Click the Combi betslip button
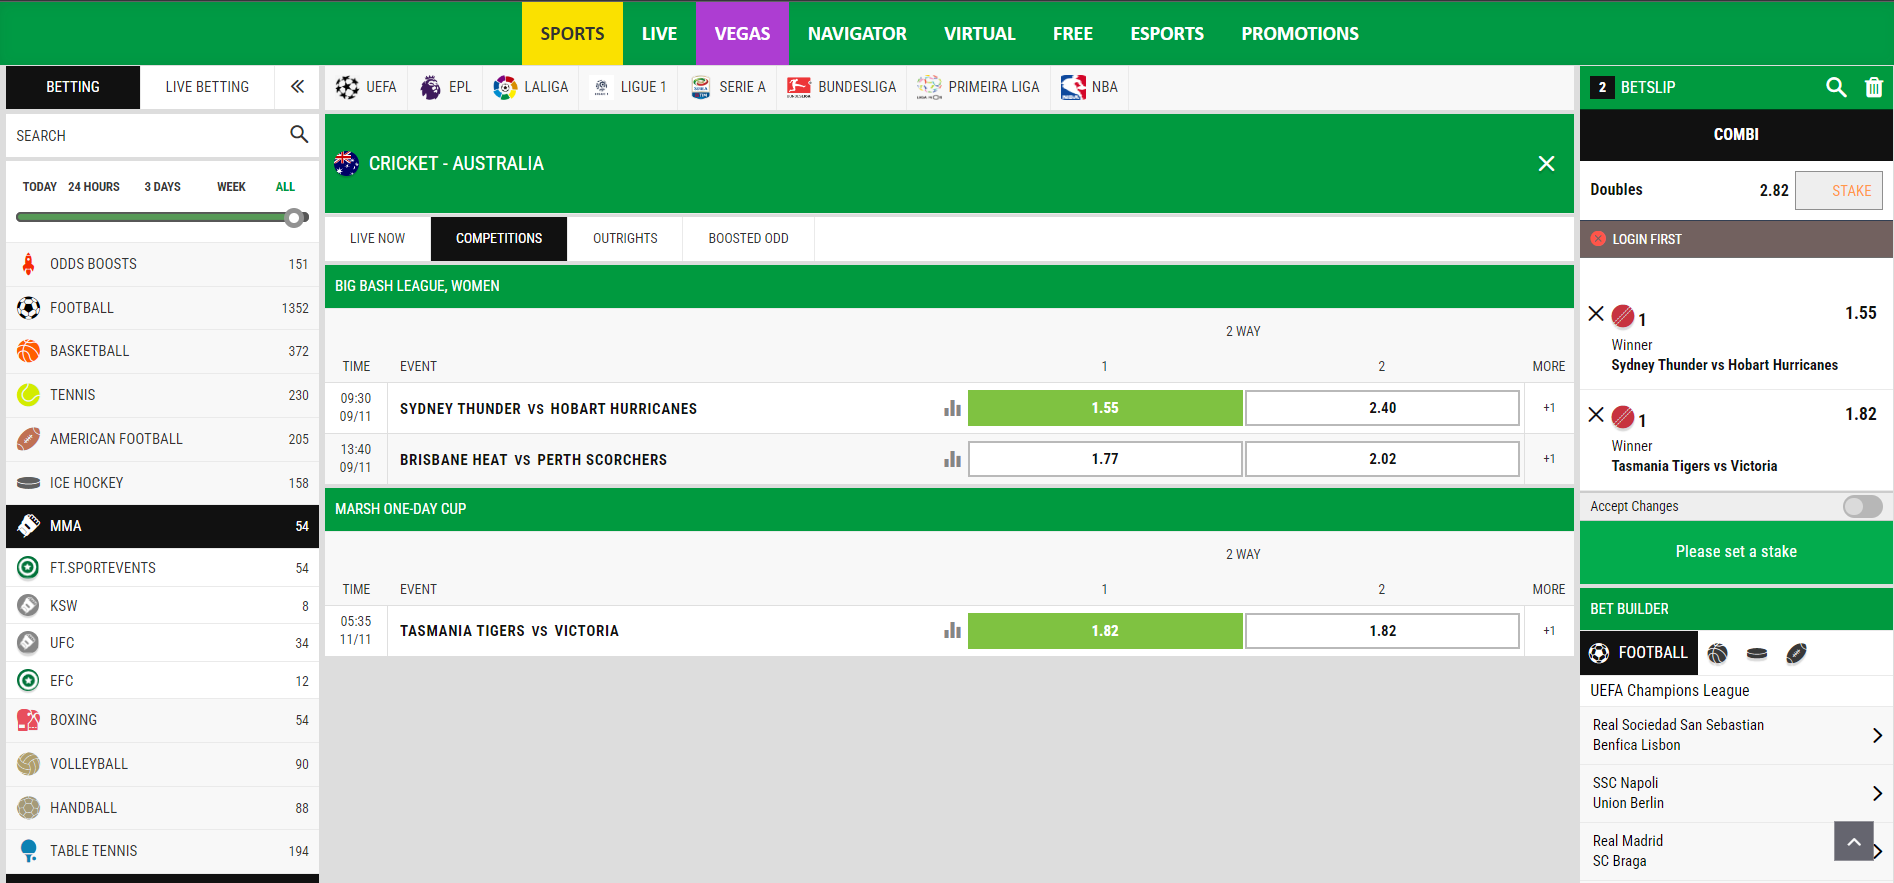The height and width of the screenshot is (883, 1894). [1736, 134]
